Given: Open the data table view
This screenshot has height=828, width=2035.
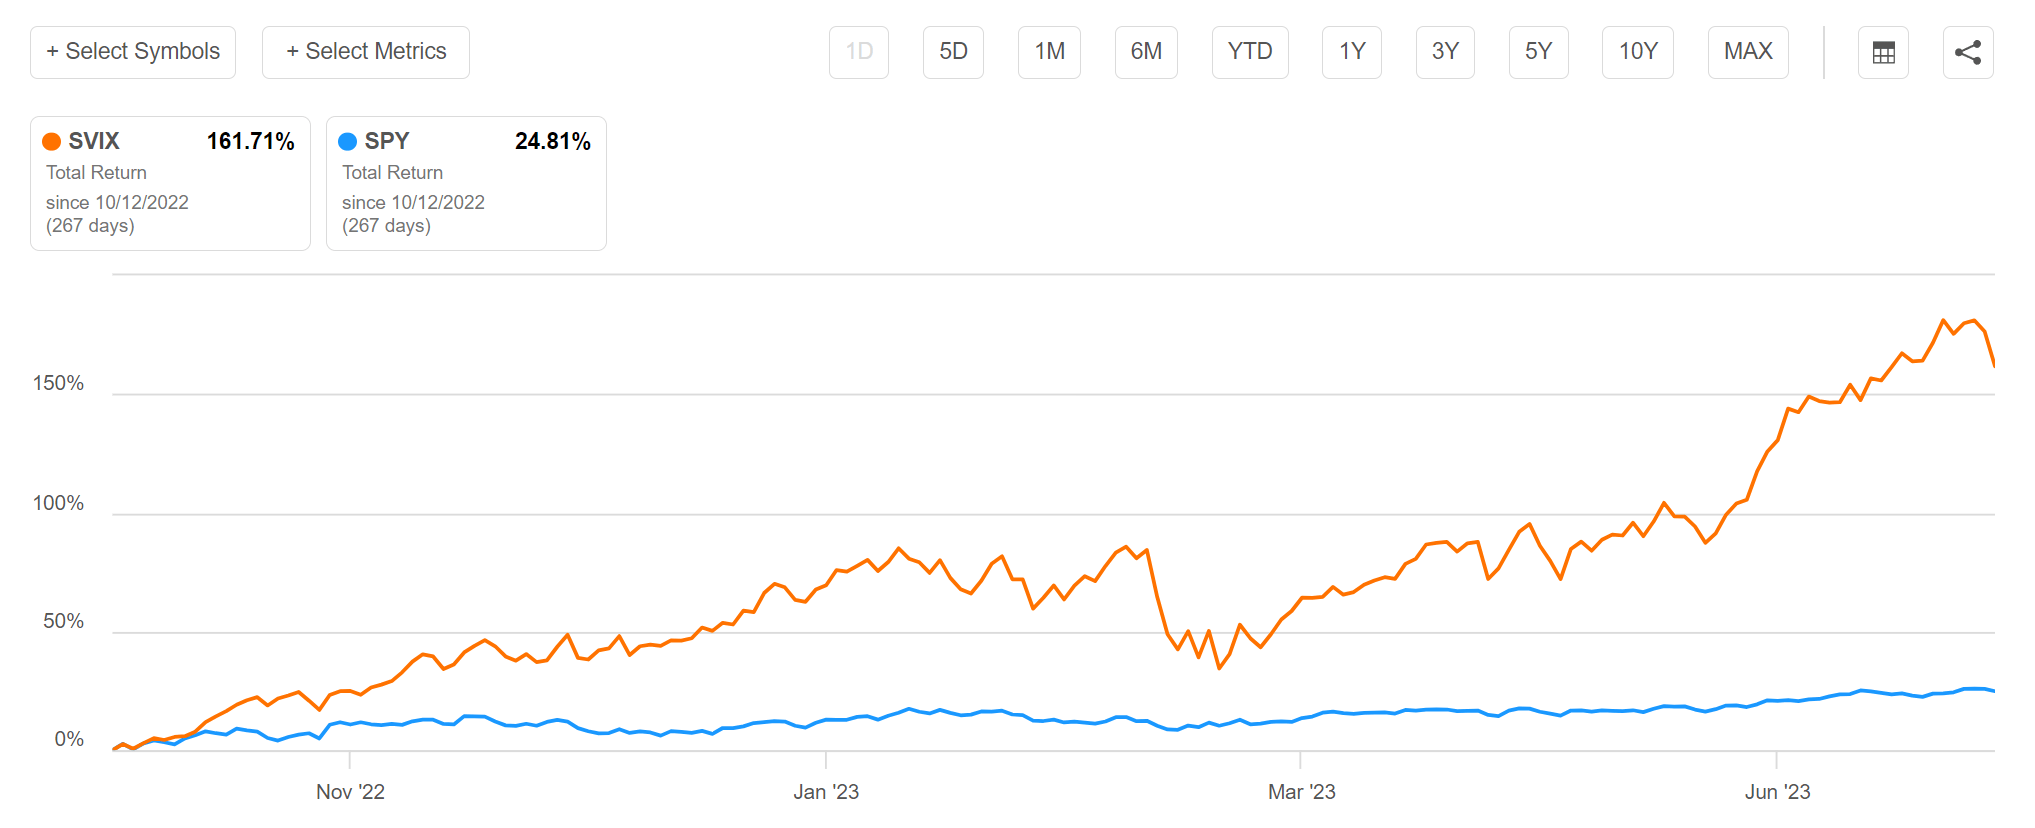Looking at the screenshot, I should click(1884, 52).
